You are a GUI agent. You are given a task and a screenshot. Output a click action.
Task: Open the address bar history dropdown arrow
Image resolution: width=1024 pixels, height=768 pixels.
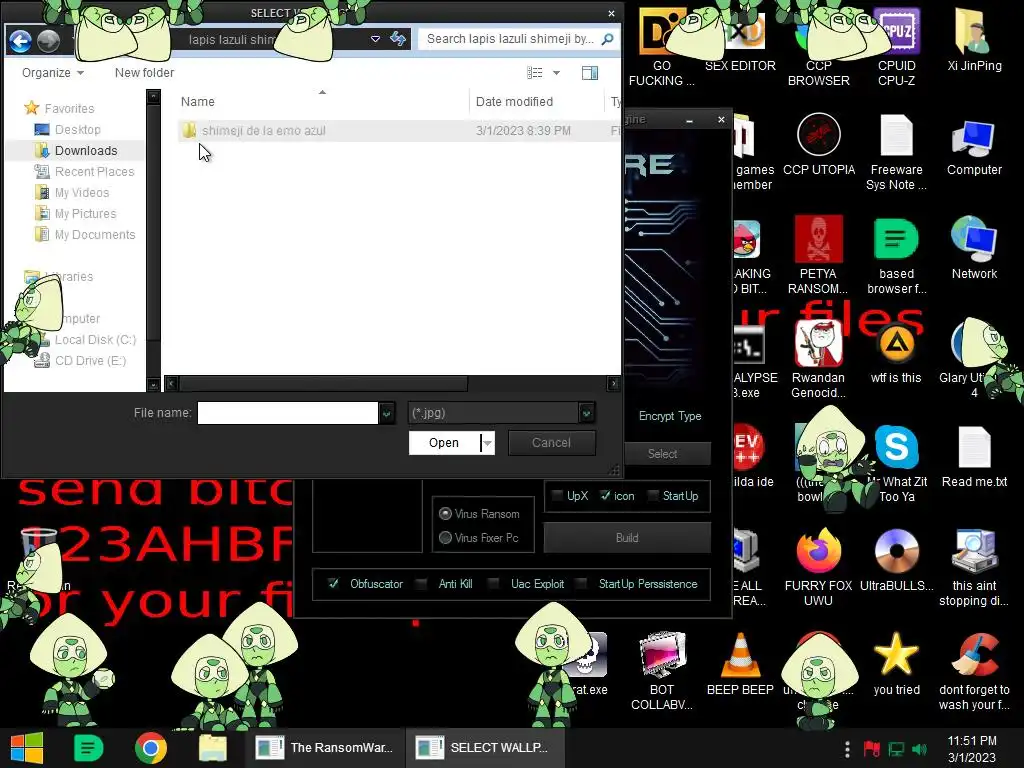coord(376,39)
